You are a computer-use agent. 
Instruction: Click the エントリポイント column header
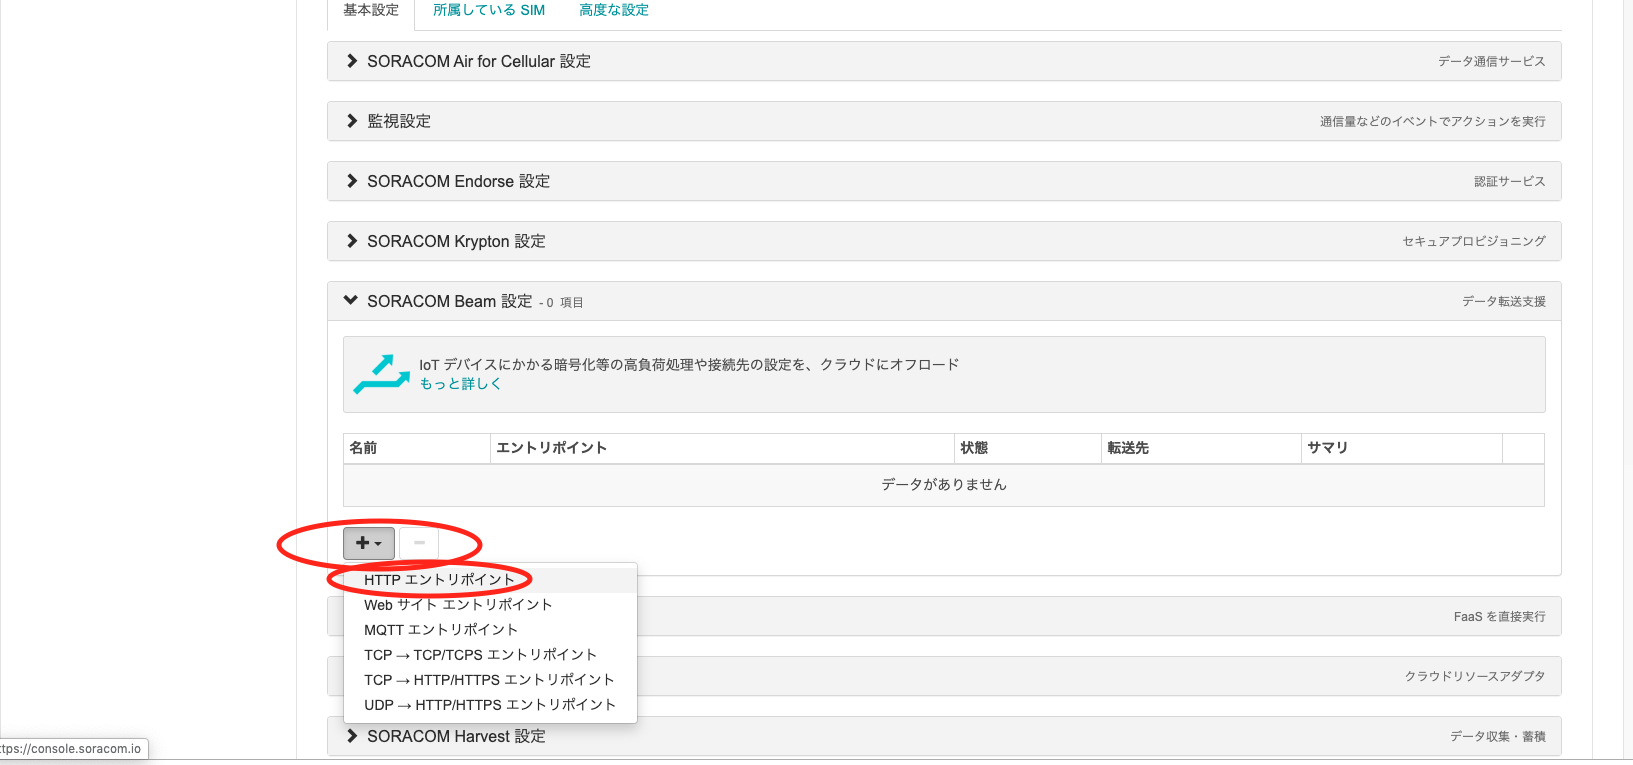point(722,448)
